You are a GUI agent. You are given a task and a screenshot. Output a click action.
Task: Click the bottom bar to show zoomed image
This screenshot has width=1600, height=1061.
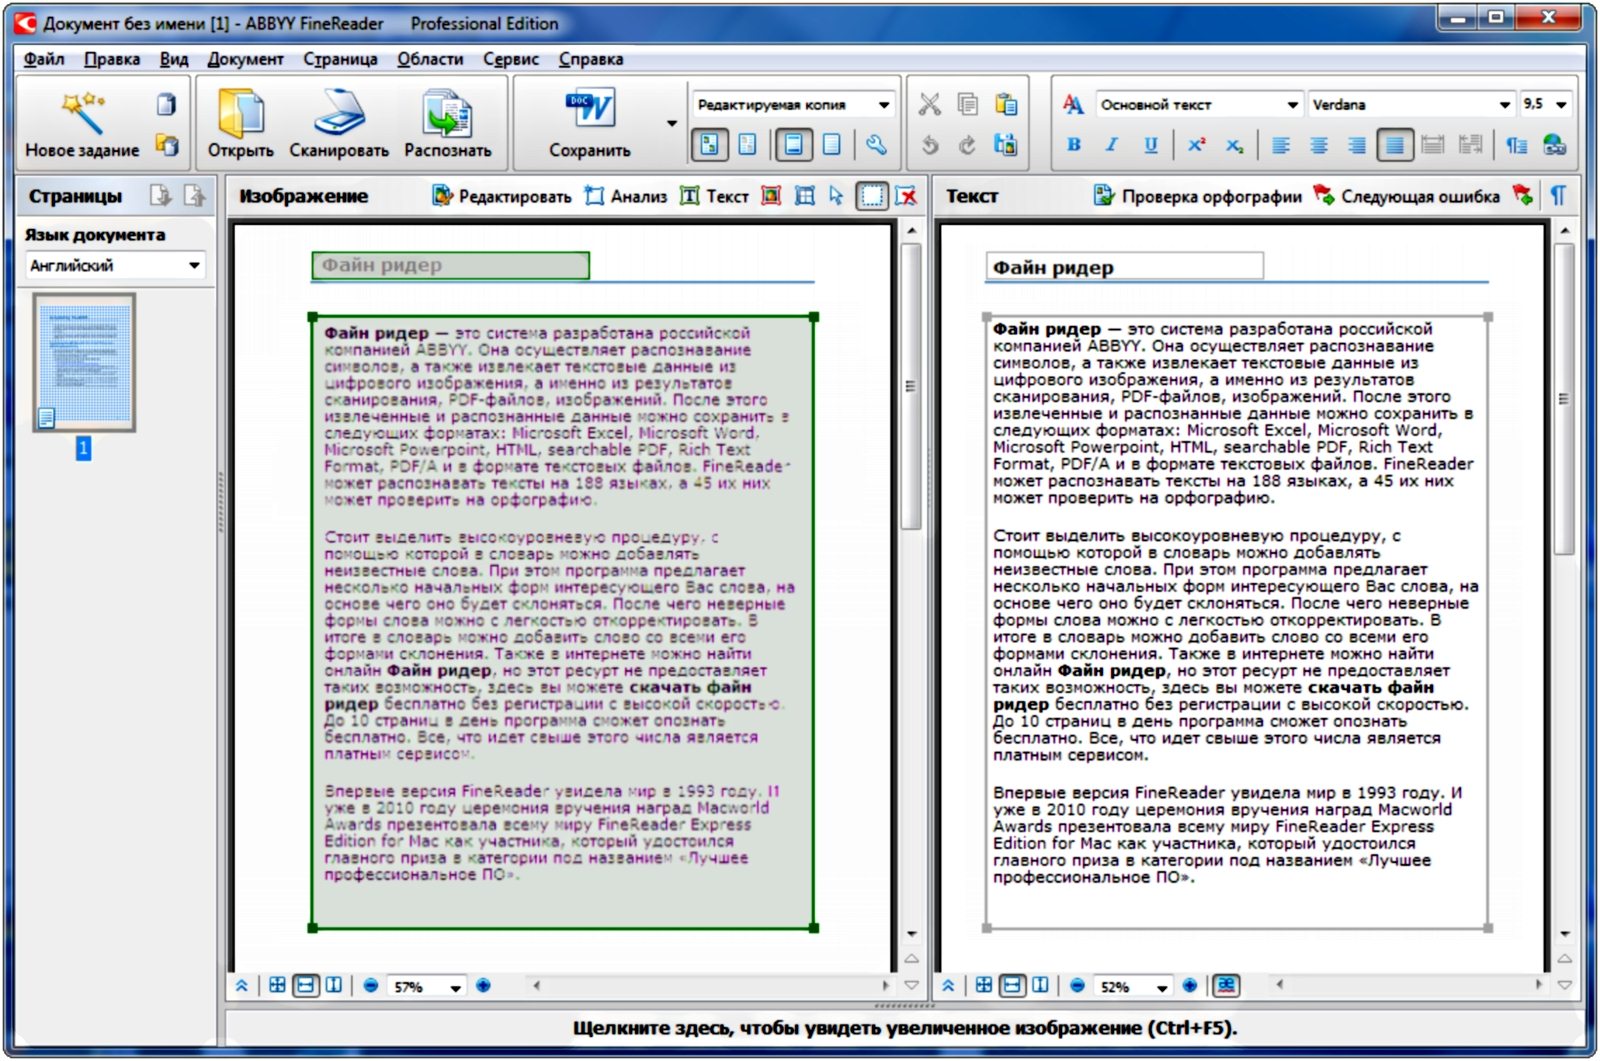click(905, 1028)
